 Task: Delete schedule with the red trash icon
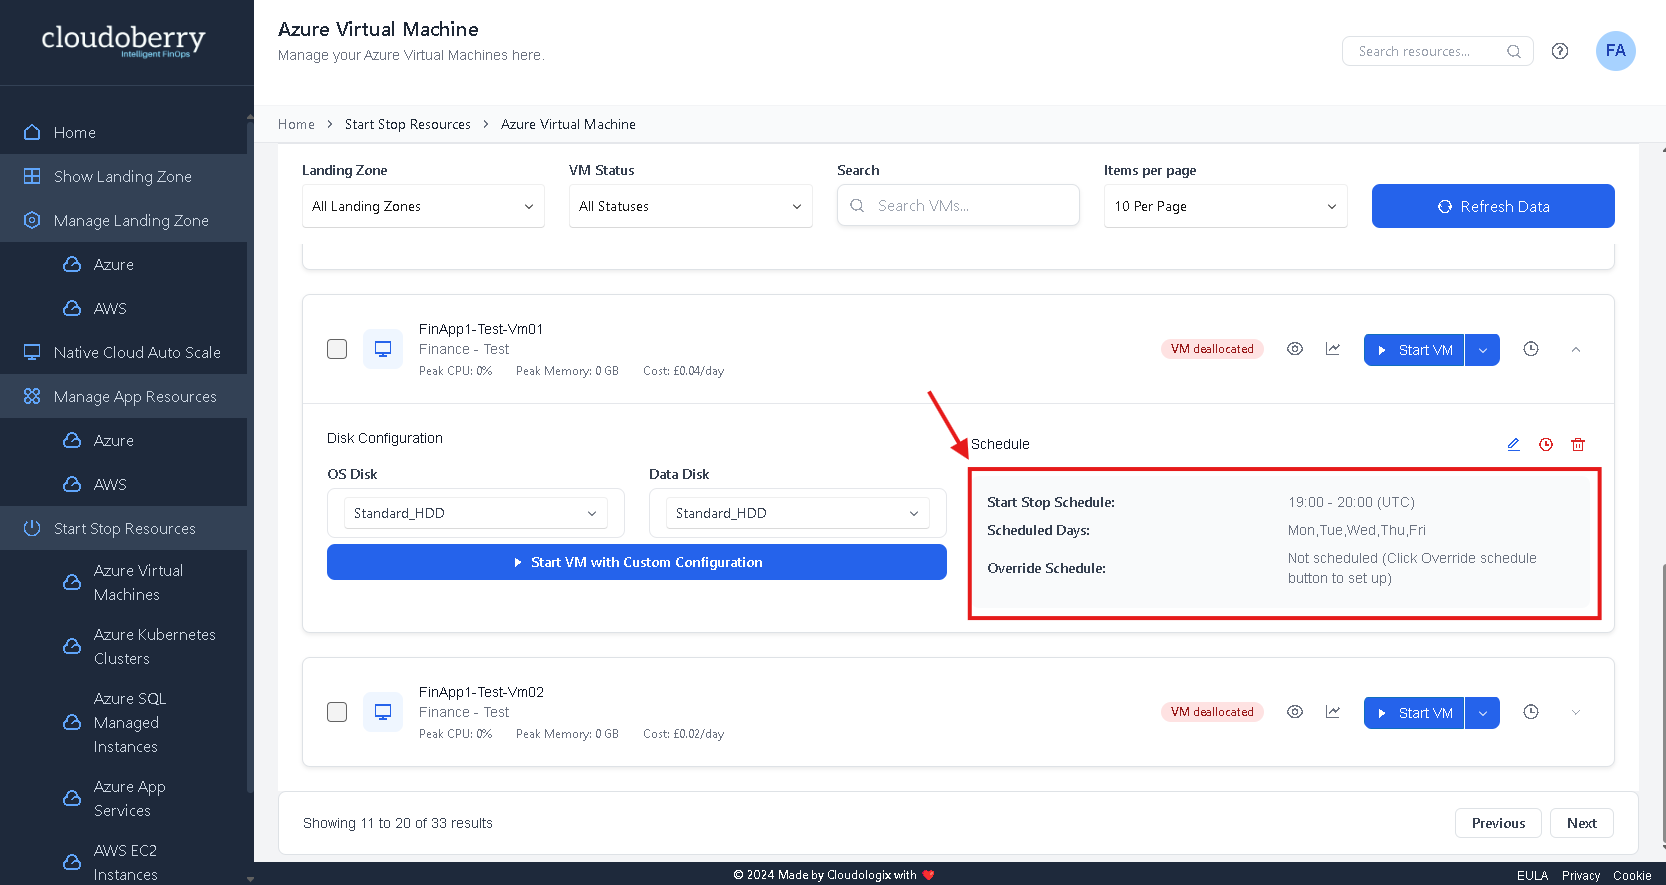click(1578, 444)
